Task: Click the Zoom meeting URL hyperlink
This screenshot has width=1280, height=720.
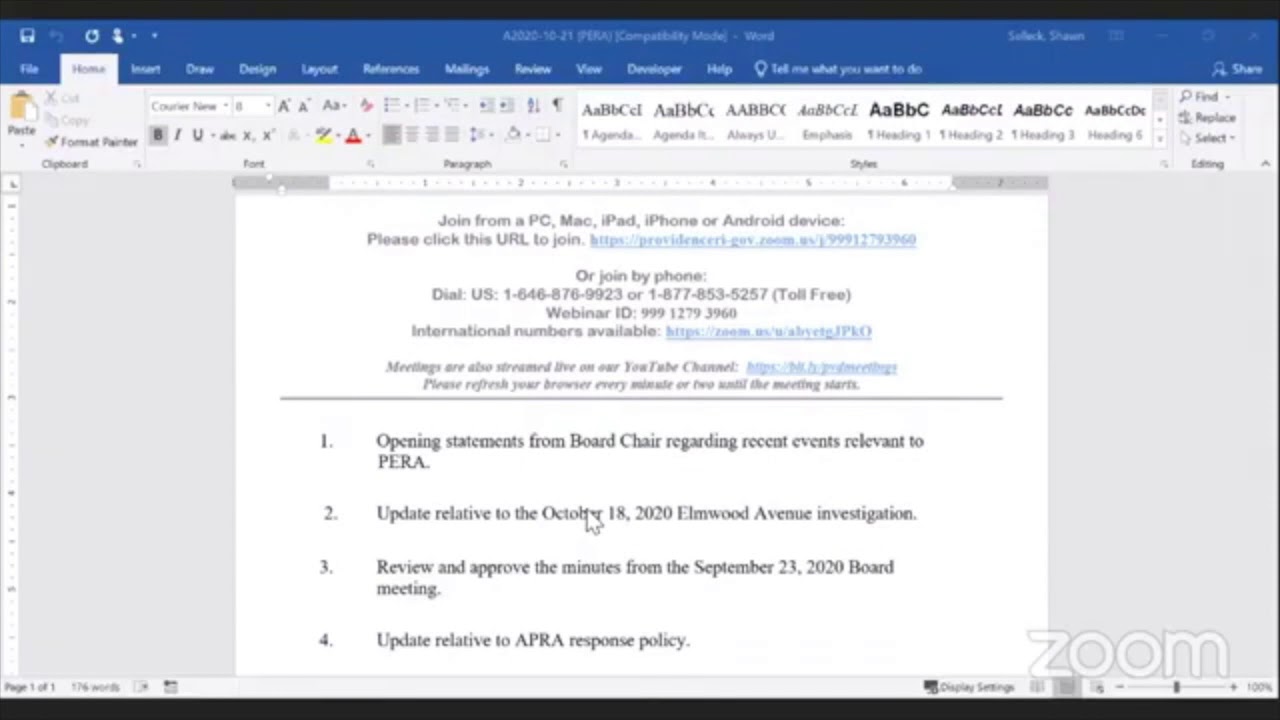Action: pos(752,240)
